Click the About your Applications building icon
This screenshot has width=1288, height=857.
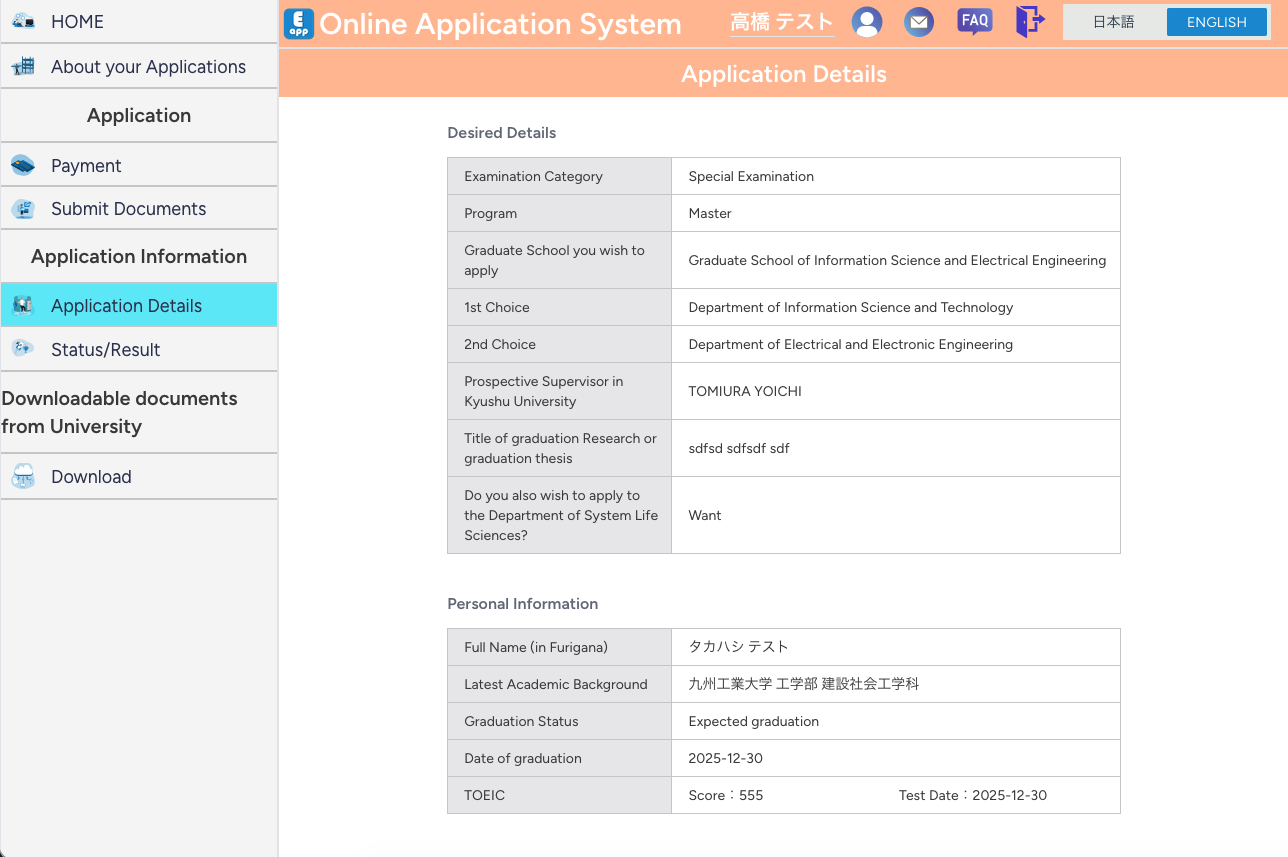click(x=23, y=67)
